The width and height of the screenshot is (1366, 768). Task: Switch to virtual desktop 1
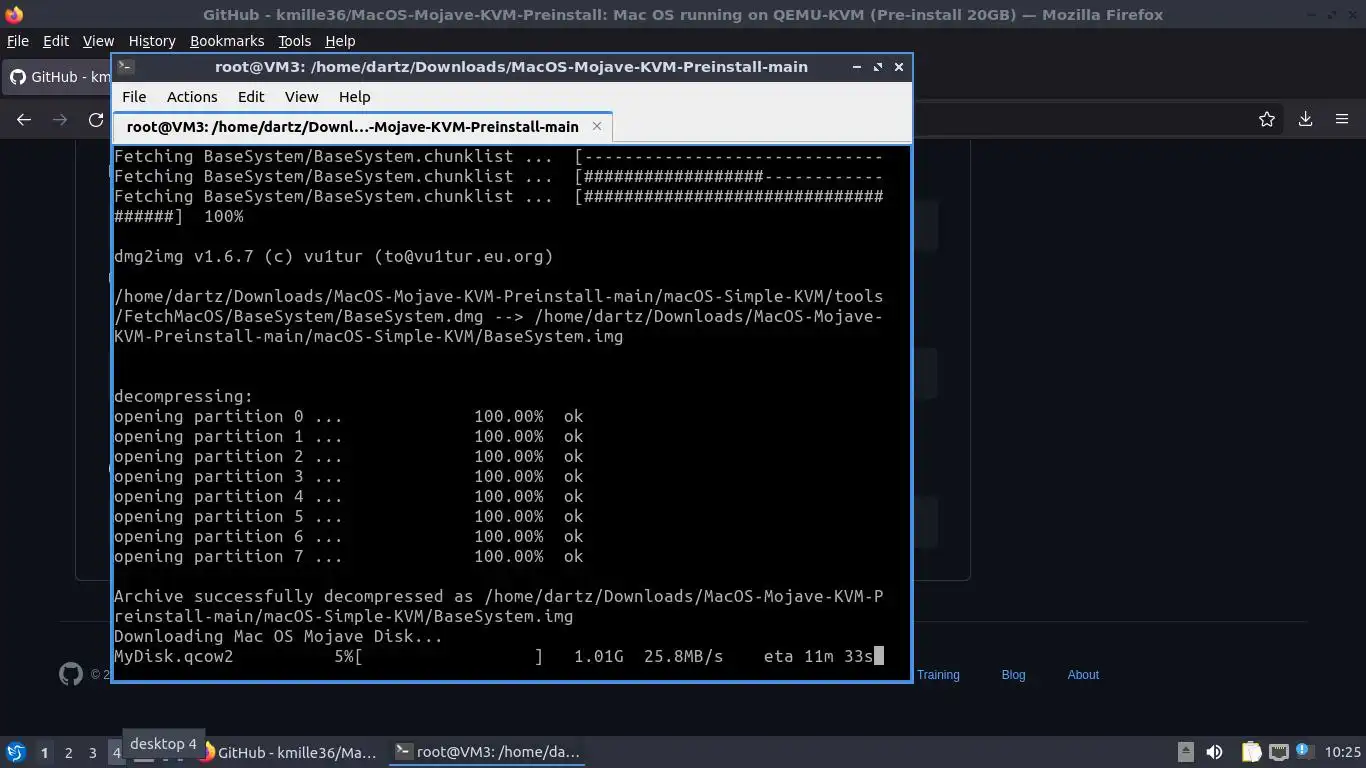click(x=44, y=752)
